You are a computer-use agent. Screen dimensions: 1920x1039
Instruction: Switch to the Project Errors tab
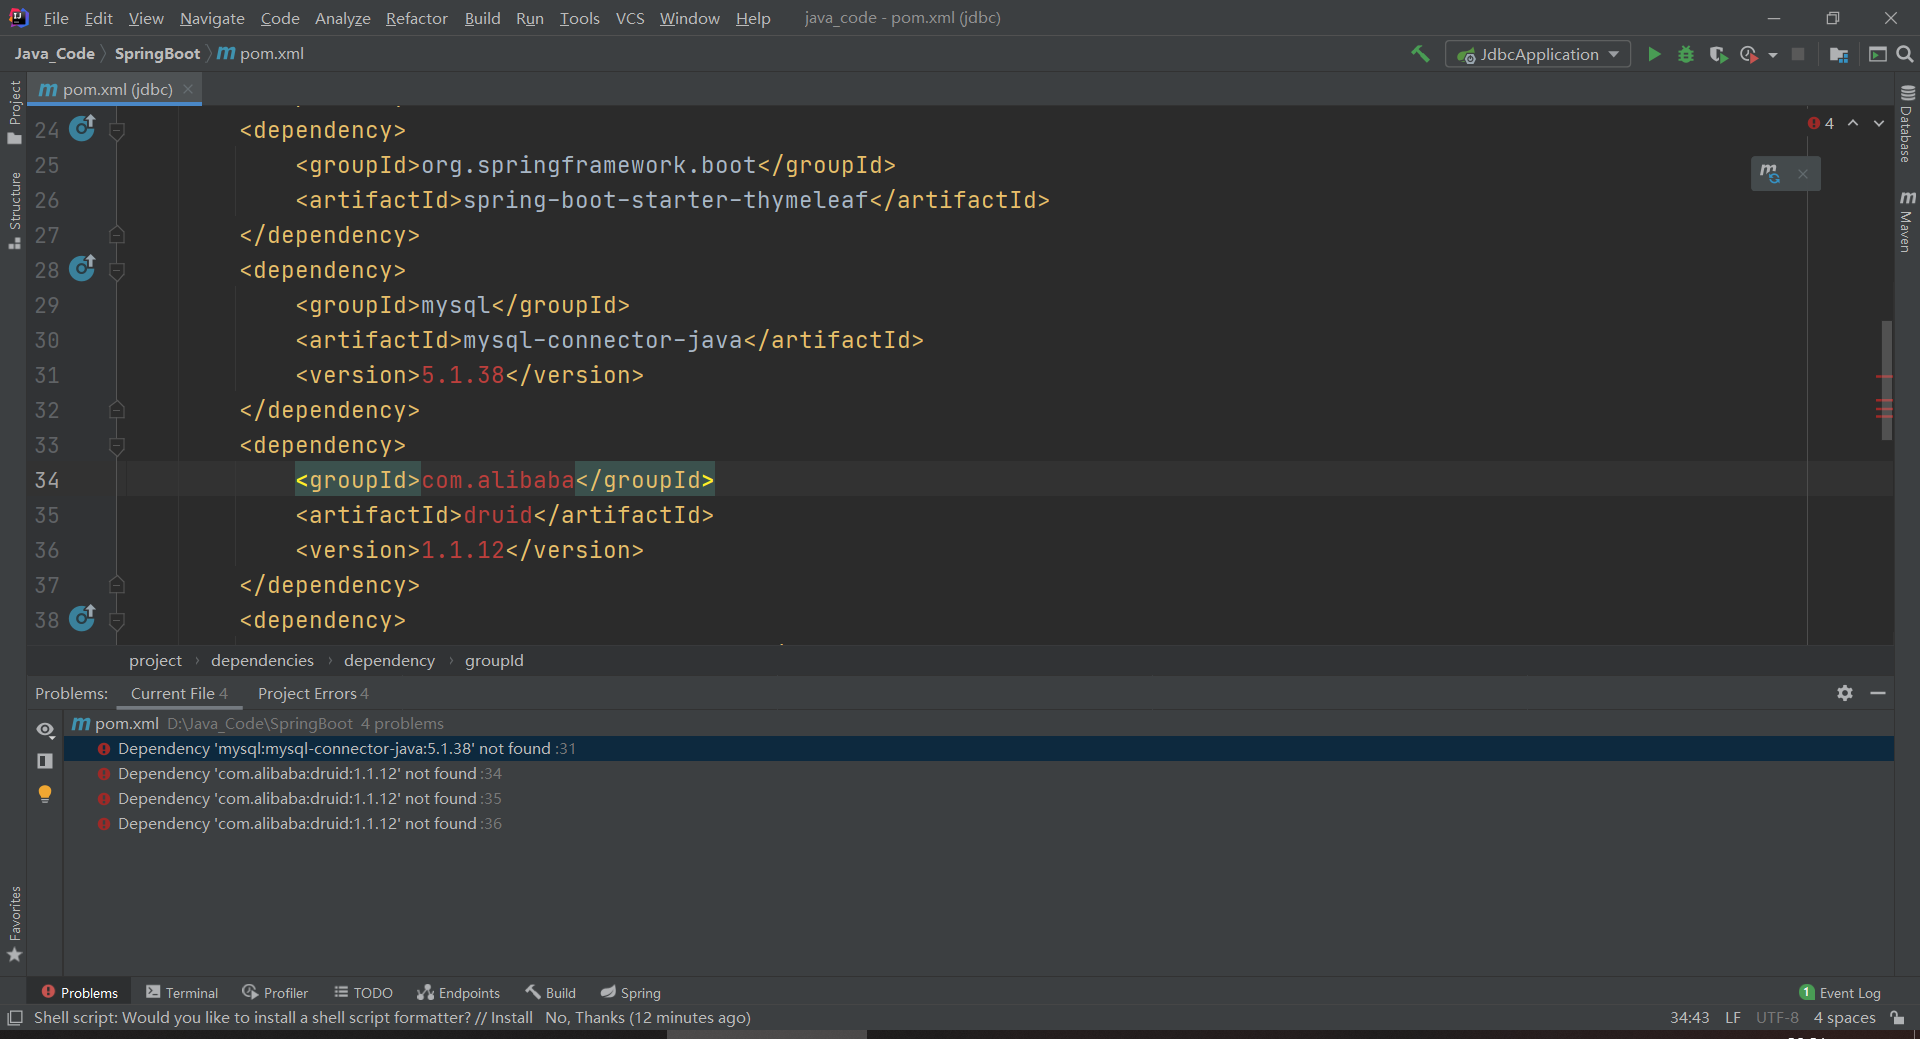coord(313,693)
